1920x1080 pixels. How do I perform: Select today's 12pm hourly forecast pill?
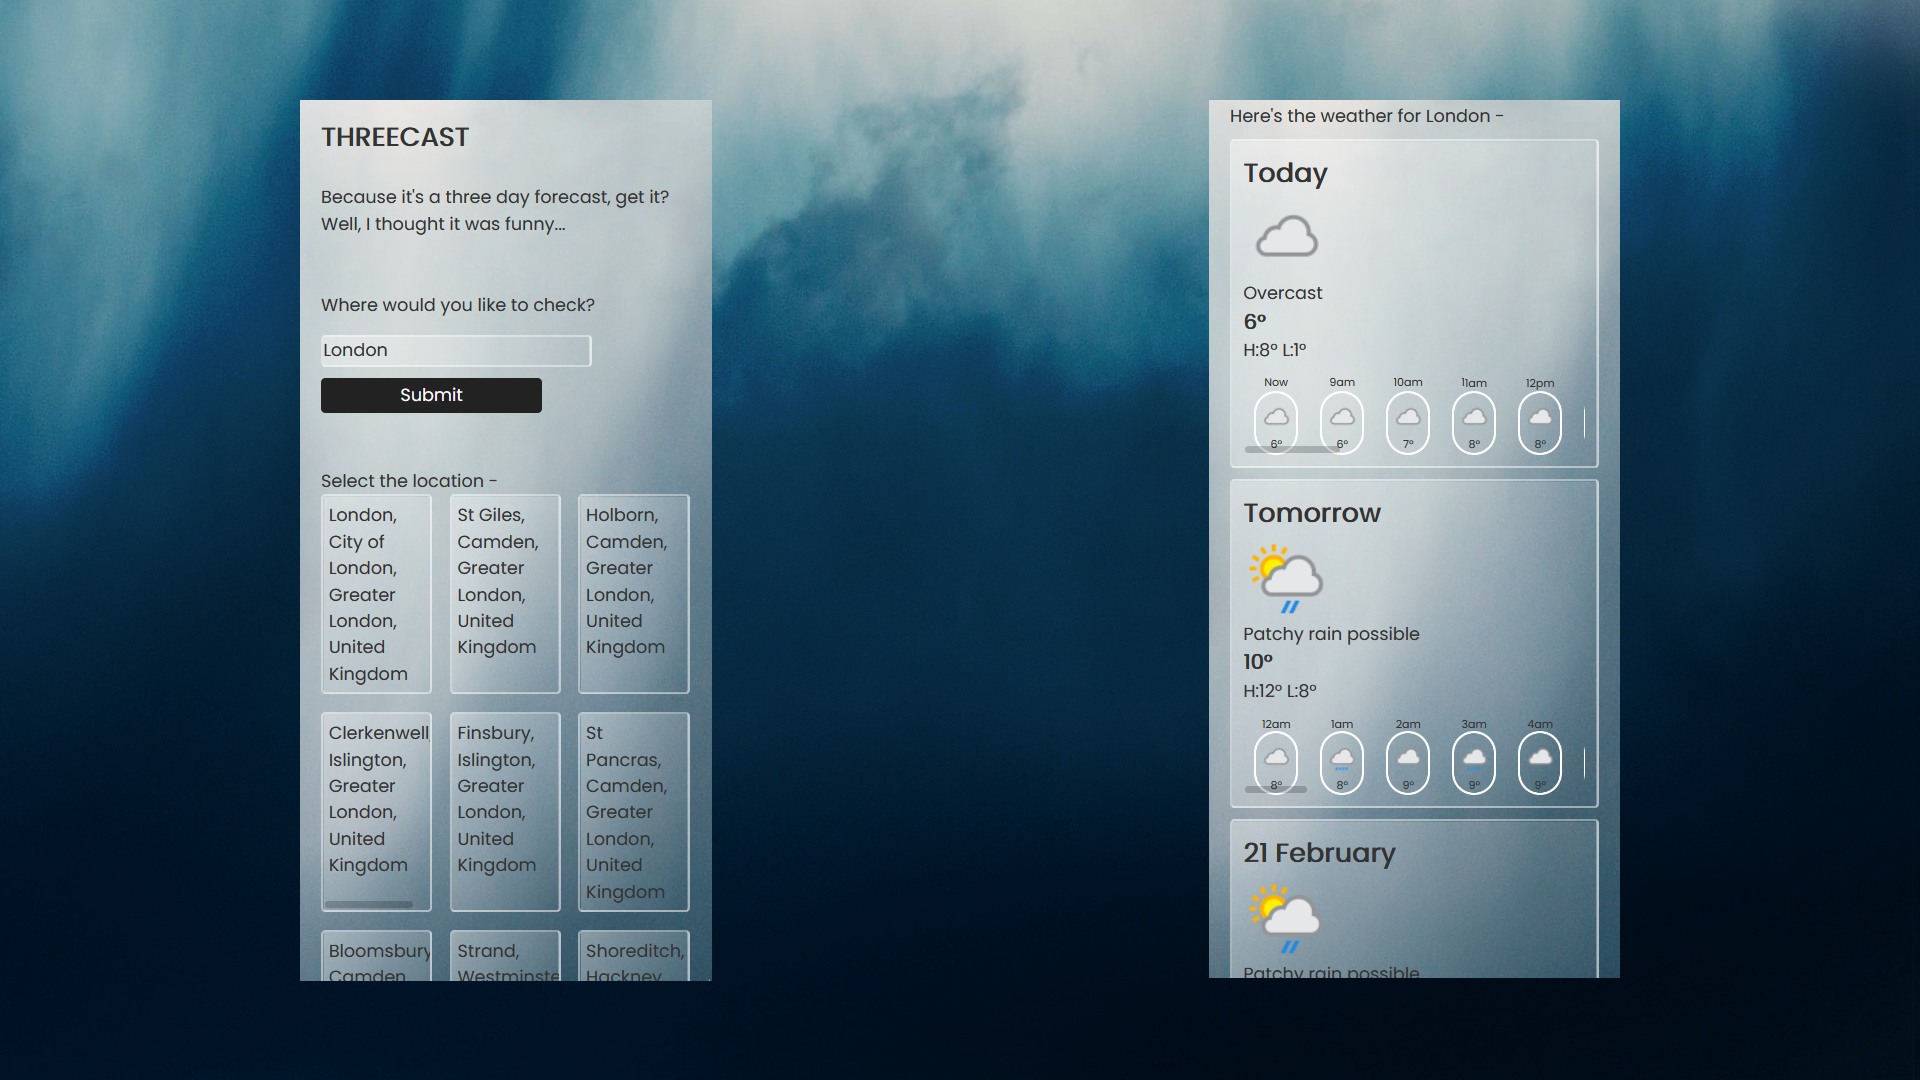tap(1540, 423)
